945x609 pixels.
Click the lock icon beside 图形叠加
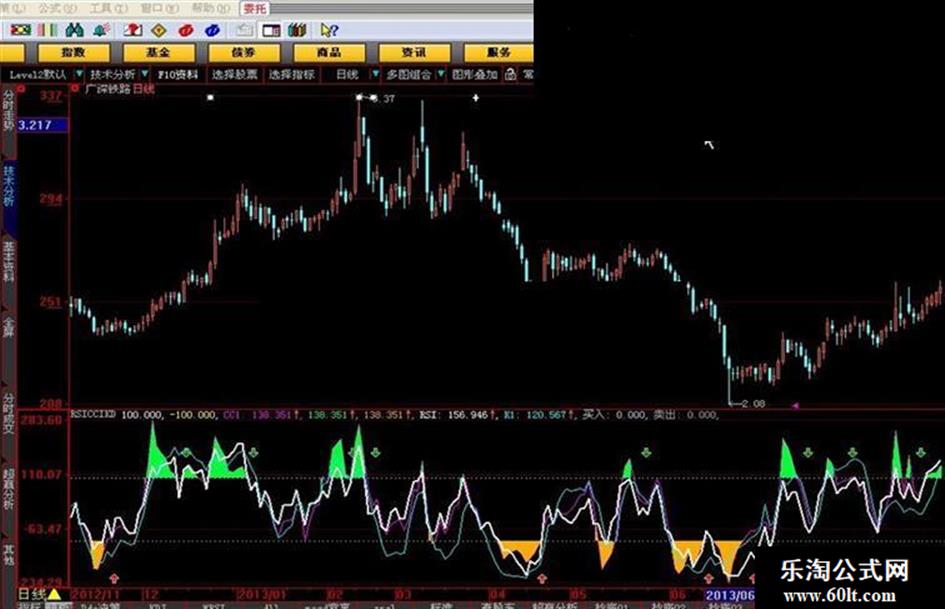510,74
